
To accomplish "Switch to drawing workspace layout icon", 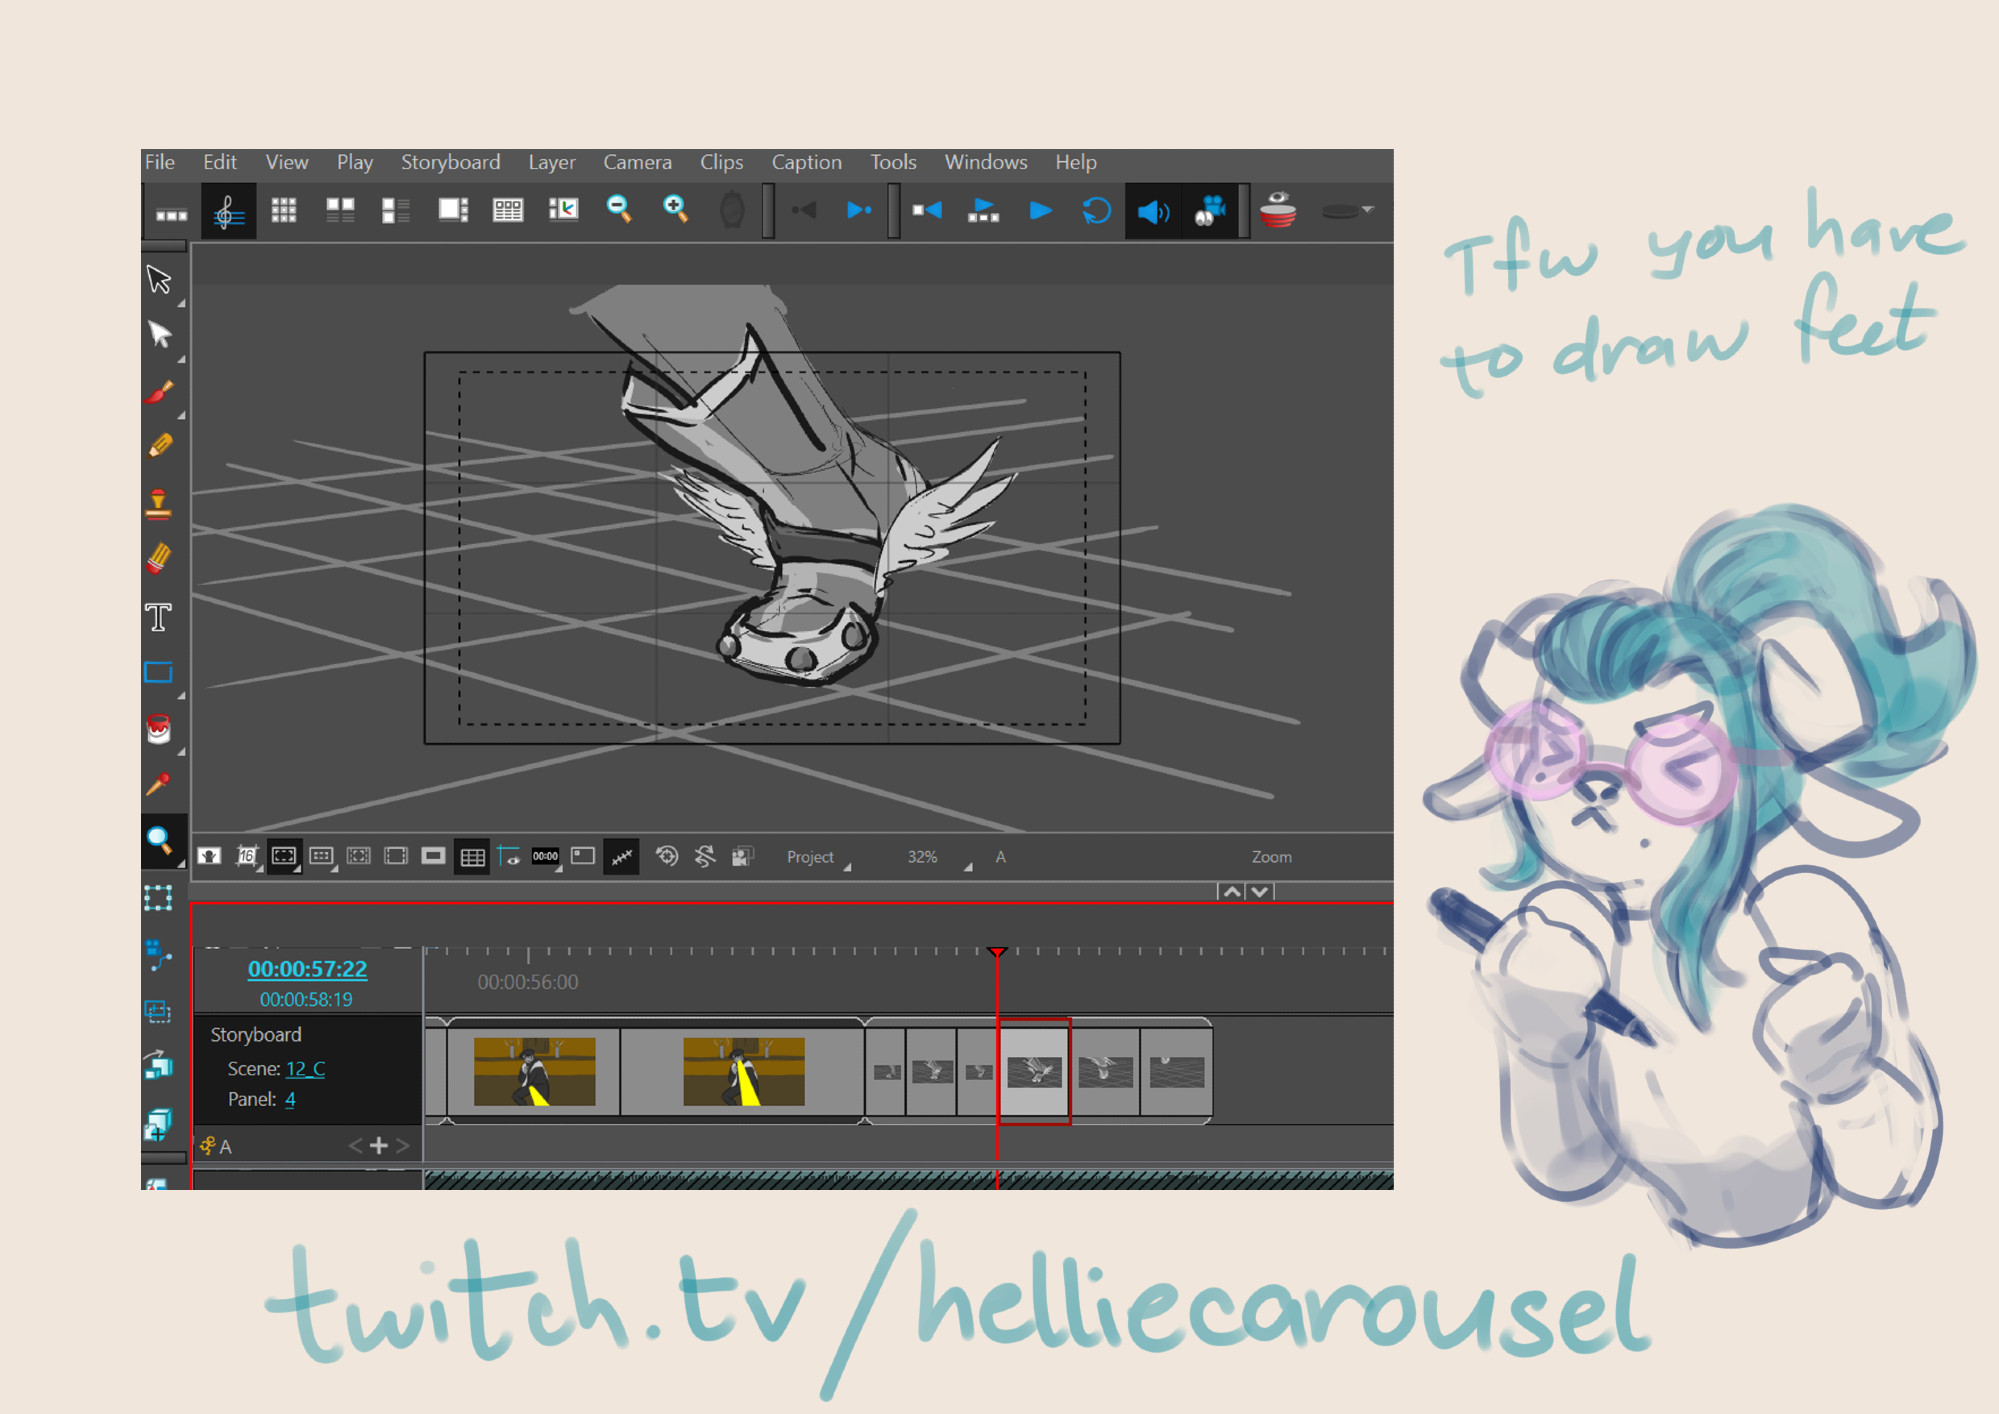I will coord(453,210).
